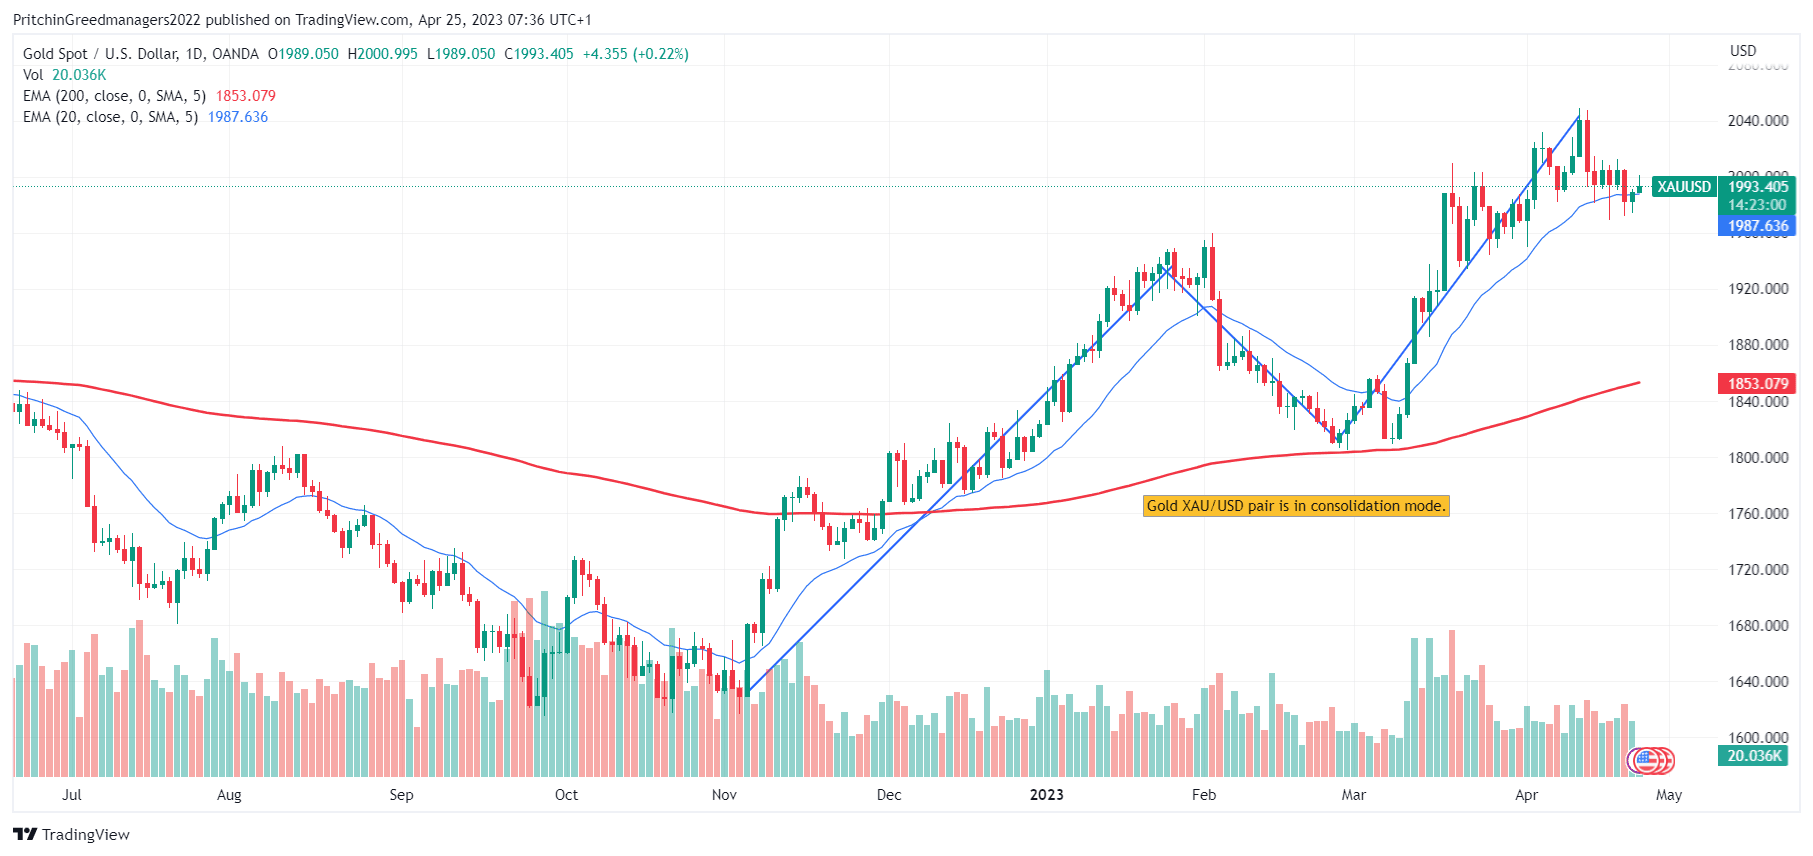Click the open value O1989.050

pyautogui.click(x=303, y=54)
